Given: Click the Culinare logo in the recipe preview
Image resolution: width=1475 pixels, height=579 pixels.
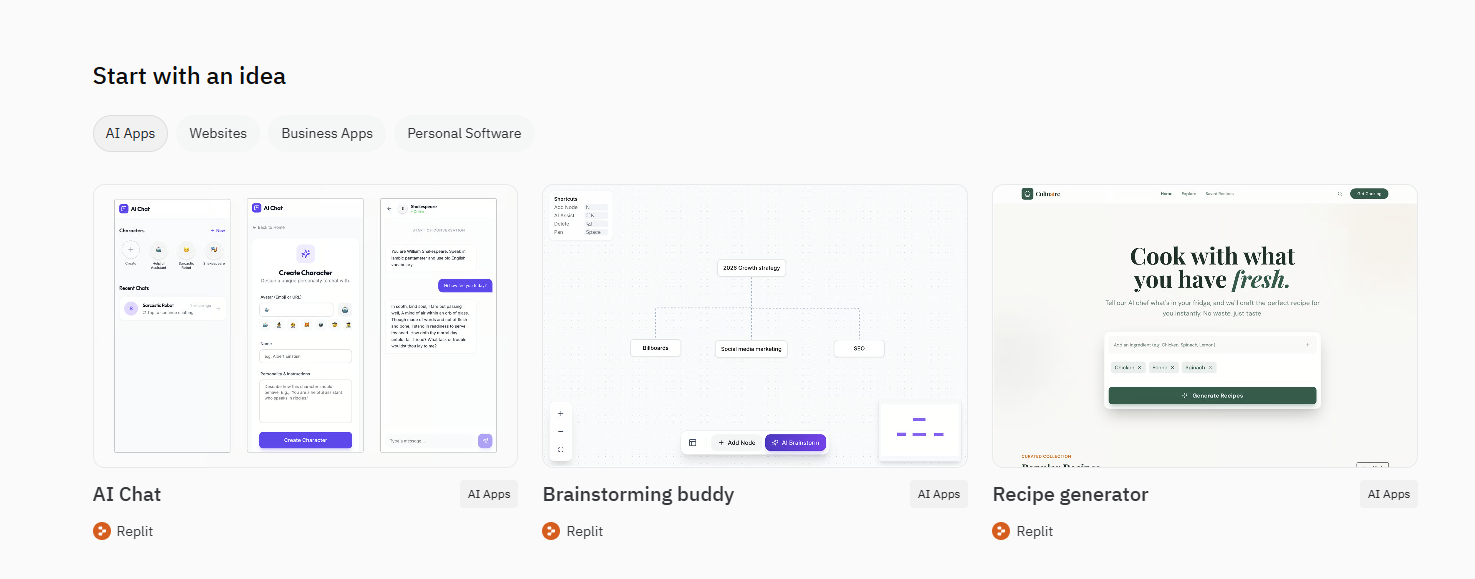Looking at the screenshot, I should coord(1027,194).
